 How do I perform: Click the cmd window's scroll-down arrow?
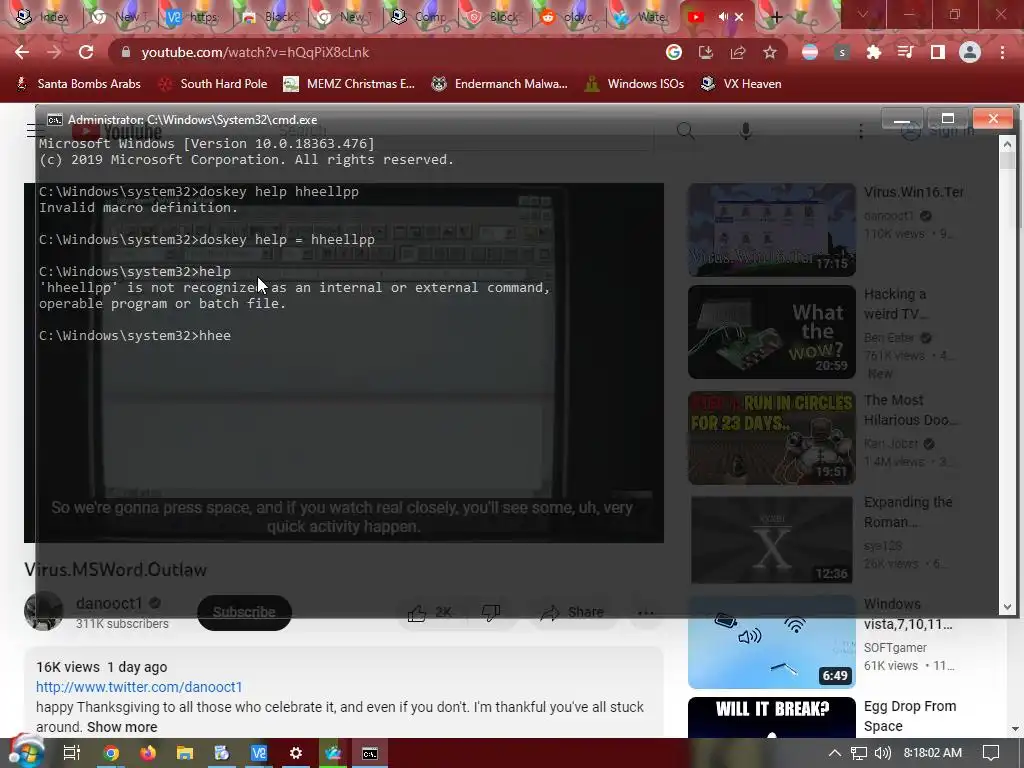pyautogui.click(x=1007, y=607)
